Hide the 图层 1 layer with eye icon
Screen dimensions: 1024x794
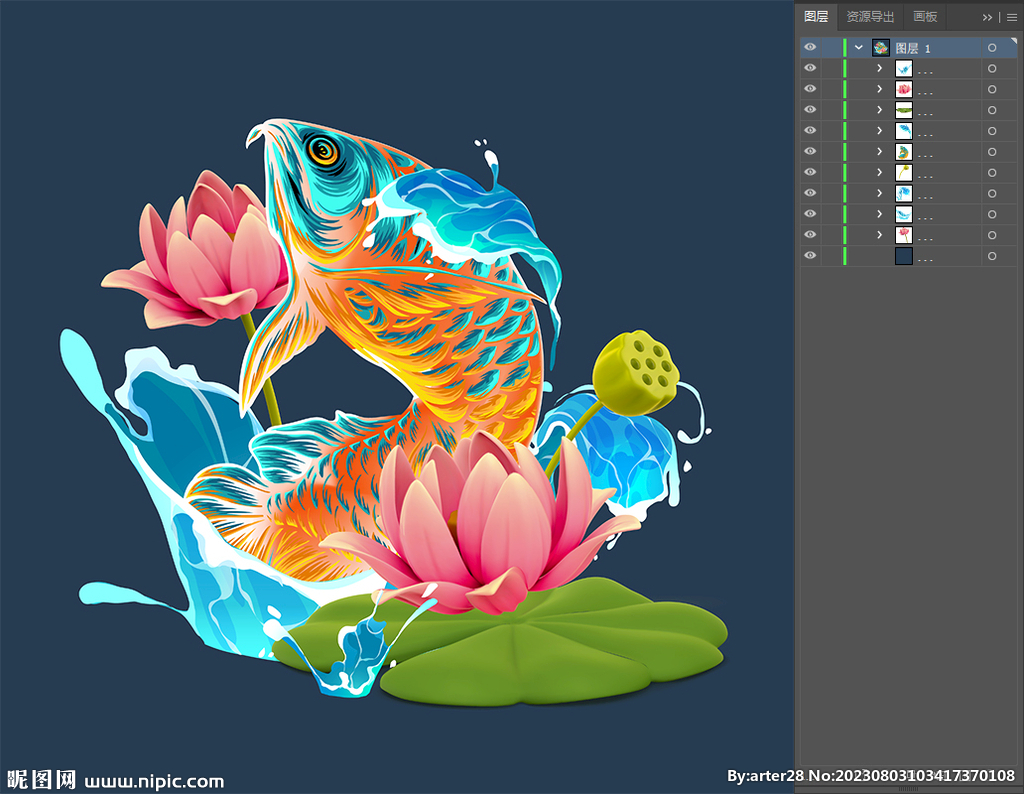[x=810, y=48]
